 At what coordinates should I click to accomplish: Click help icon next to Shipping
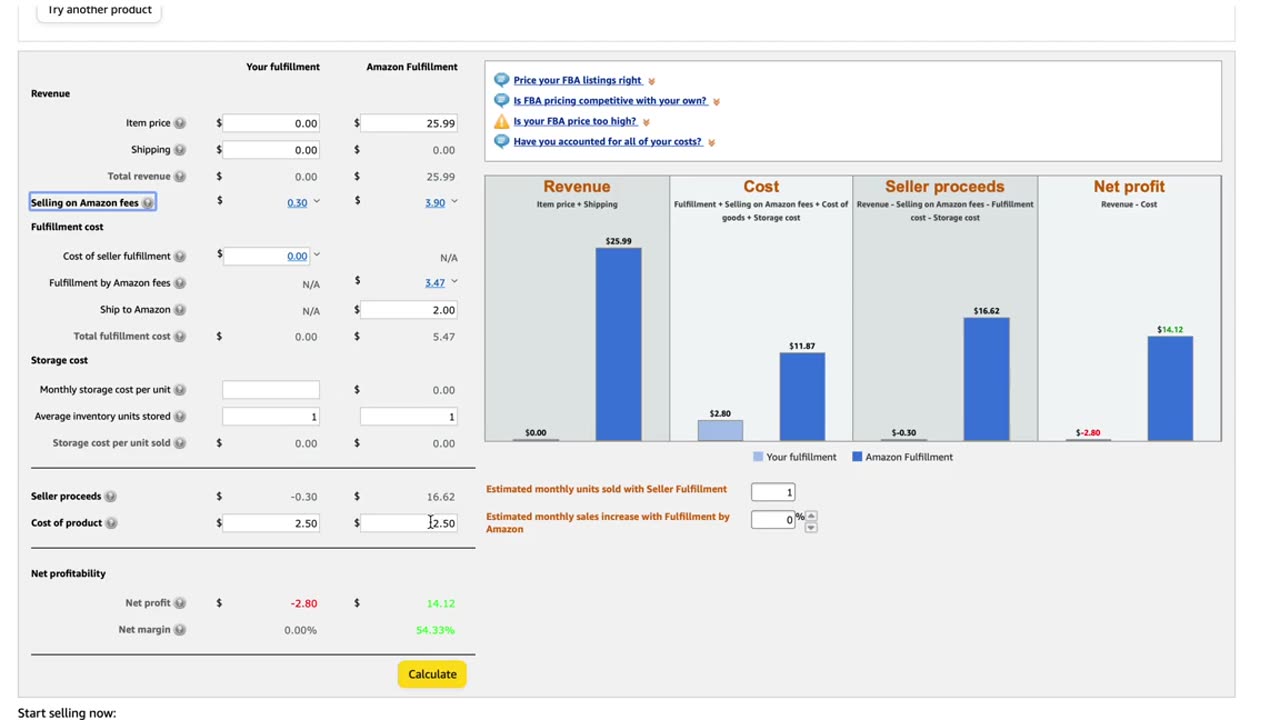click(x=180, y=150)
